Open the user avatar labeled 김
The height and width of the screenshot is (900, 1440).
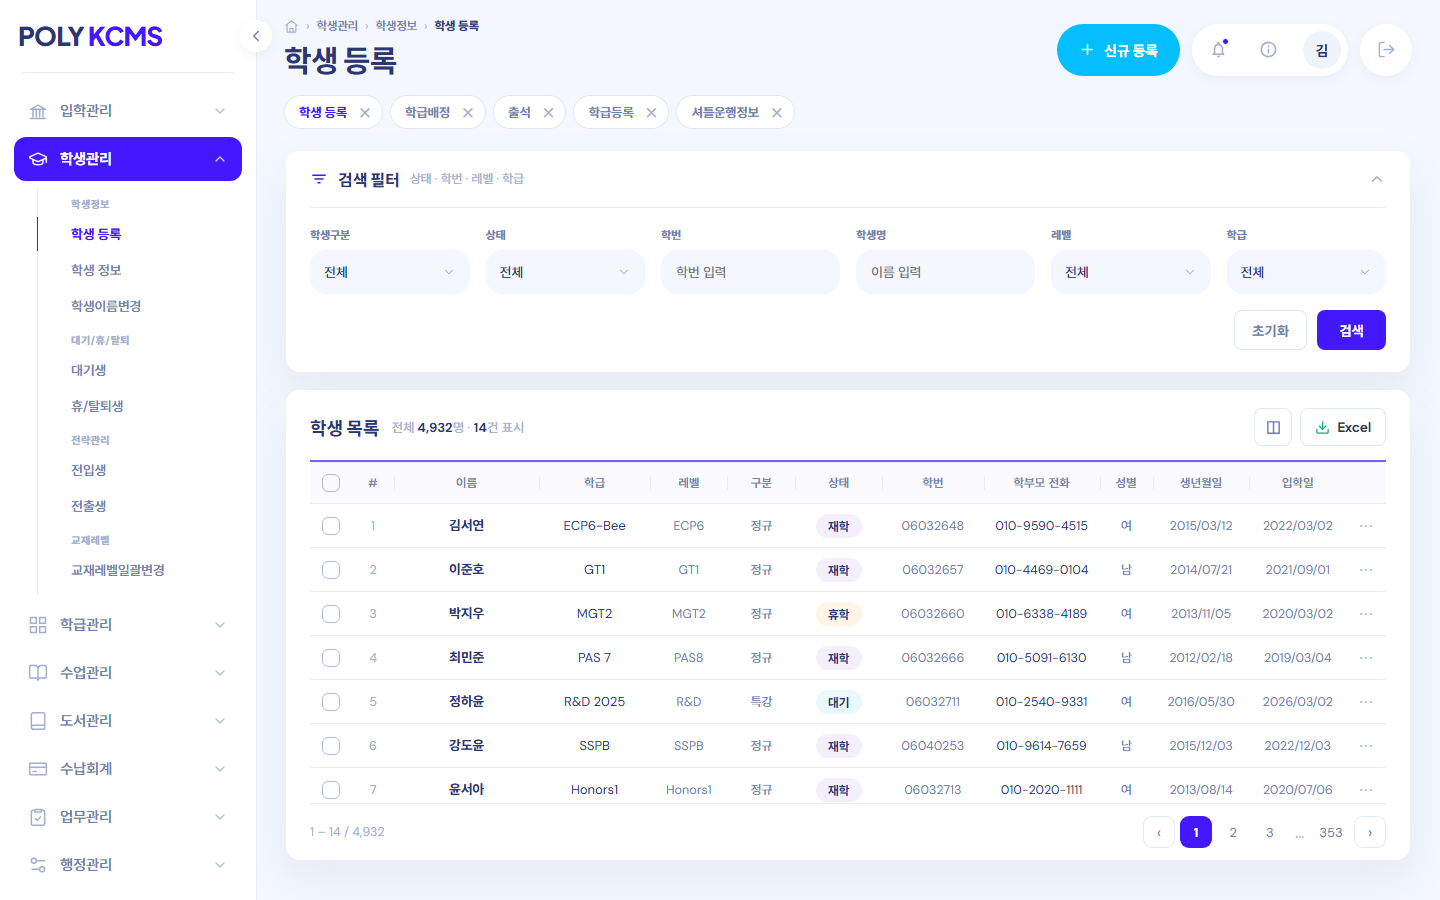(x=1322, y=50)
